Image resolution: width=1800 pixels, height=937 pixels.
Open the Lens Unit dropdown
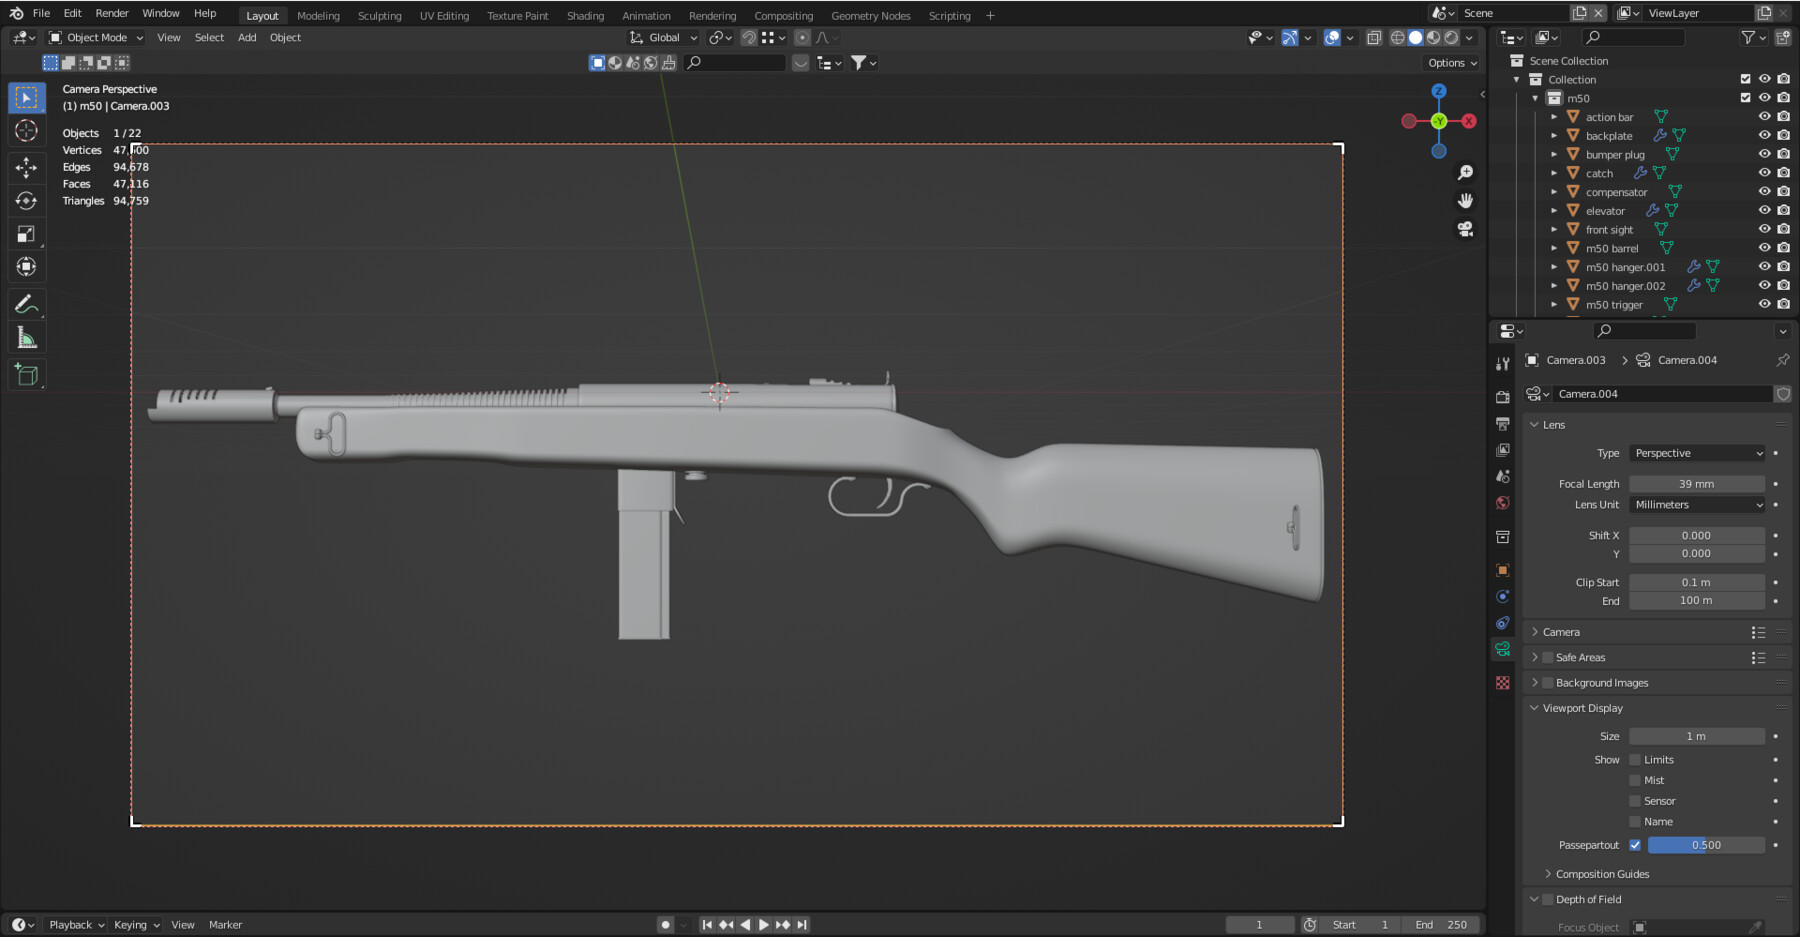coord(1697,504)
